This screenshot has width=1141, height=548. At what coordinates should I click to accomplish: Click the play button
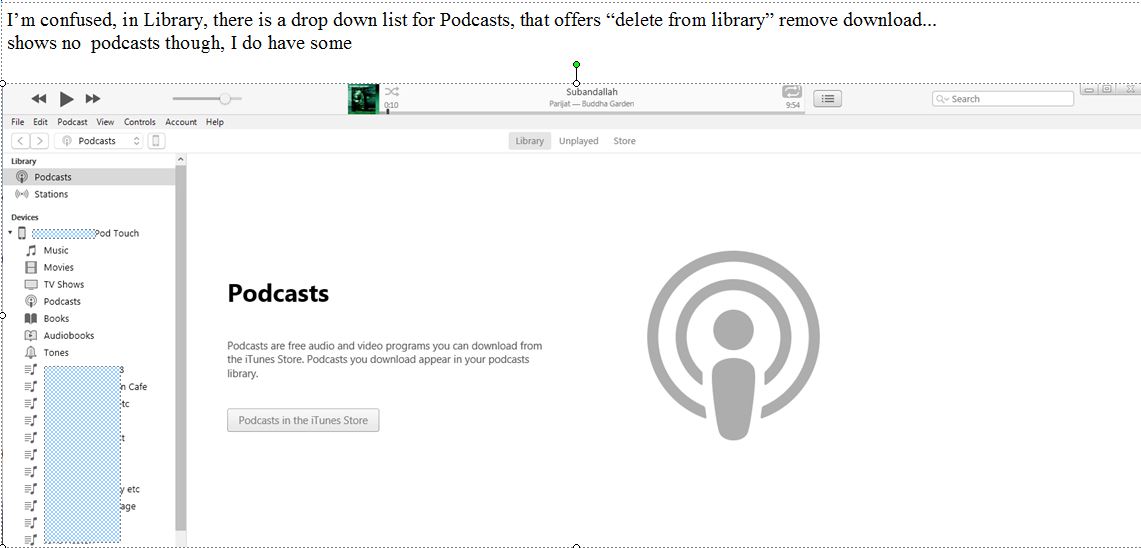coord(66,99)
